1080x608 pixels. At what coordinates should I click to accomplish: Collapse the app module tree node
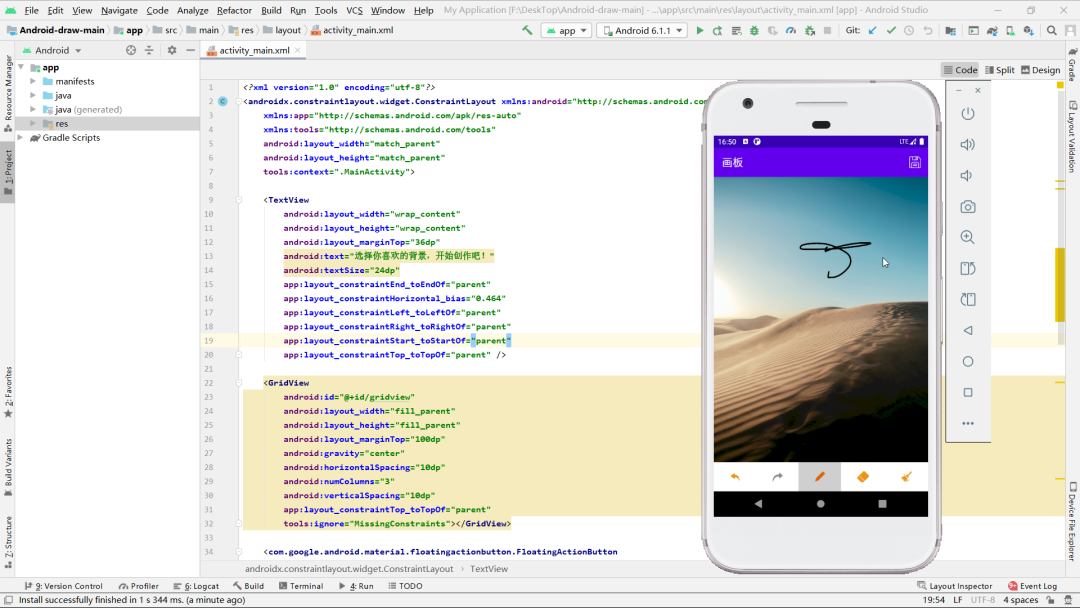(x=21, y=67)
